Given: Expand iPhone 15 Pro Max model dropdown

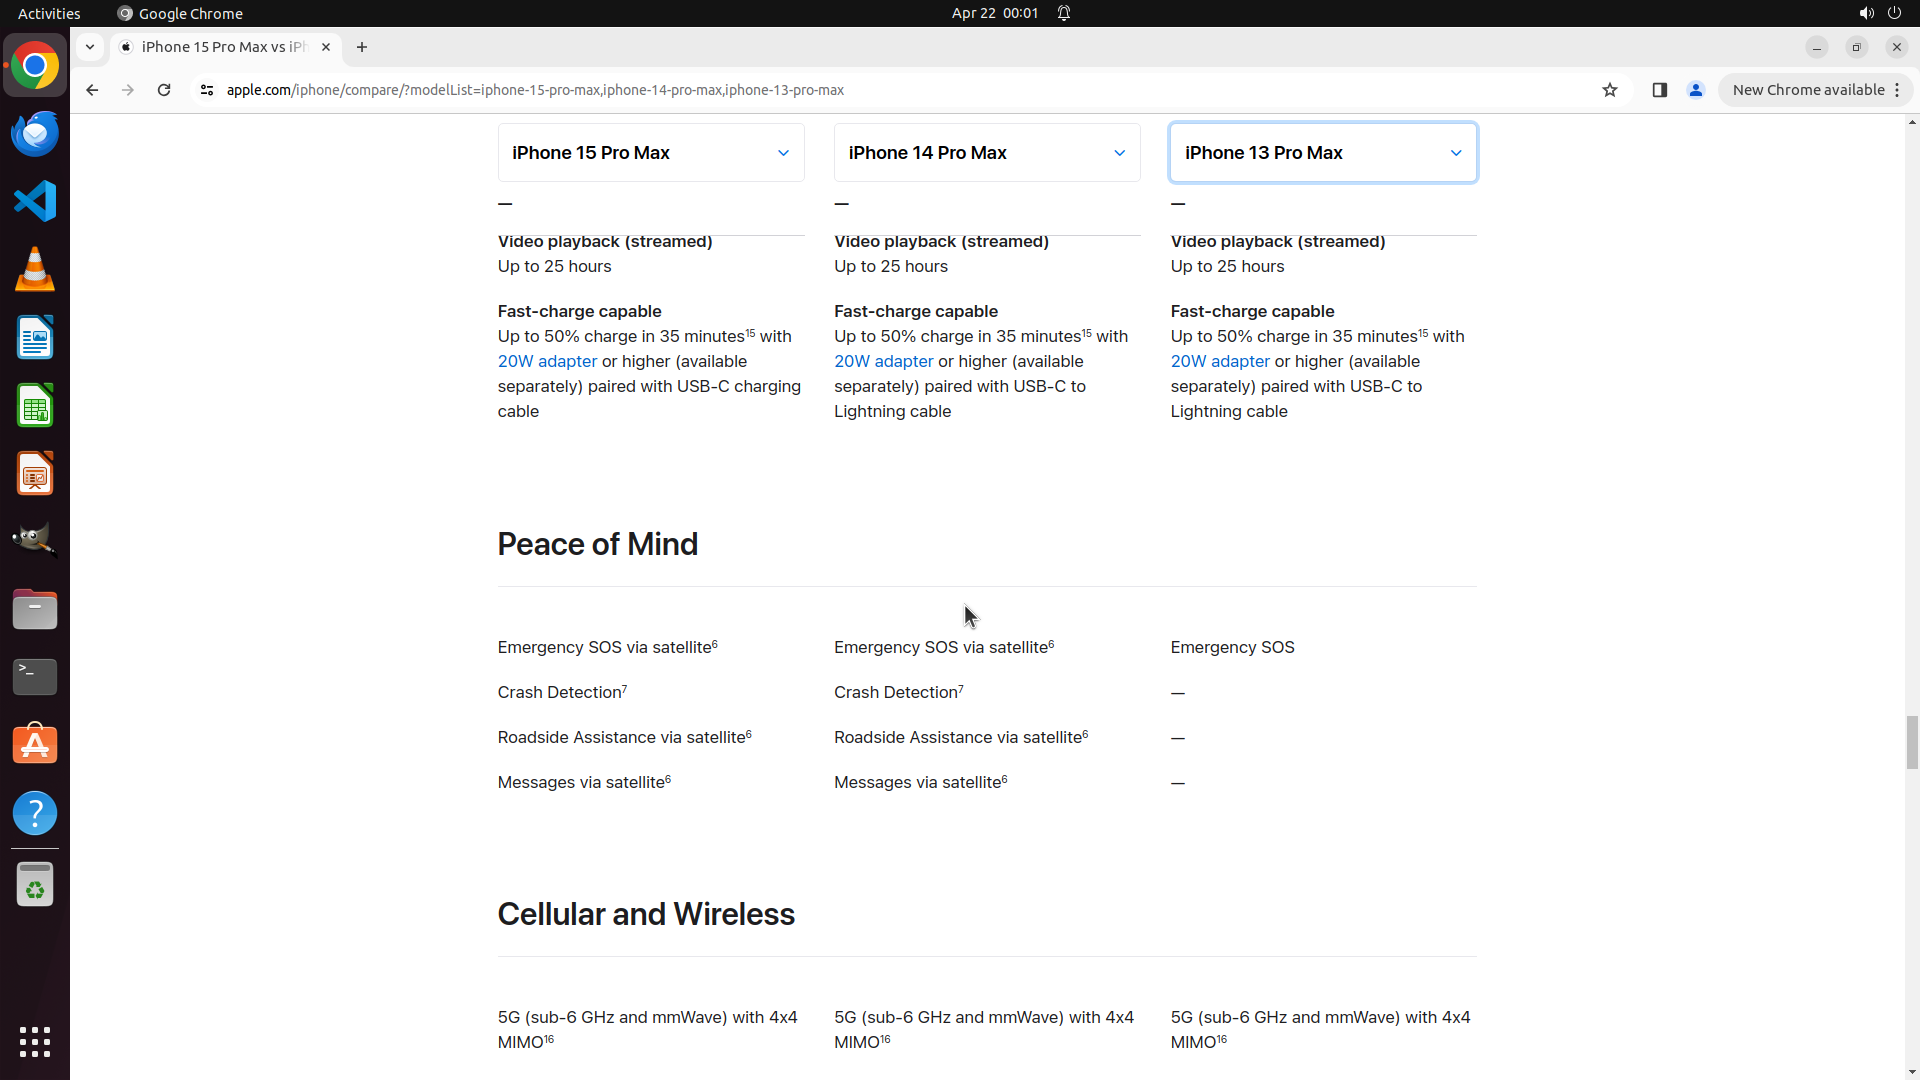Looking at the screenshot, I should pos(651,153).
